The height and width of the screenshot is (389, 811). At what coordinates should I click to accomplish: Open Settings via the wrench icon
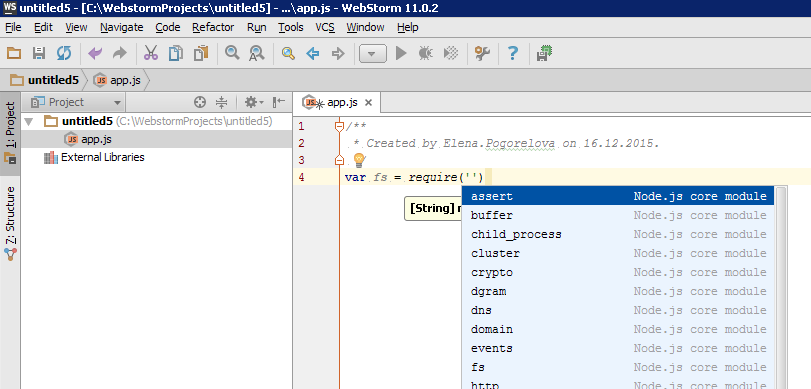(482, 53)
